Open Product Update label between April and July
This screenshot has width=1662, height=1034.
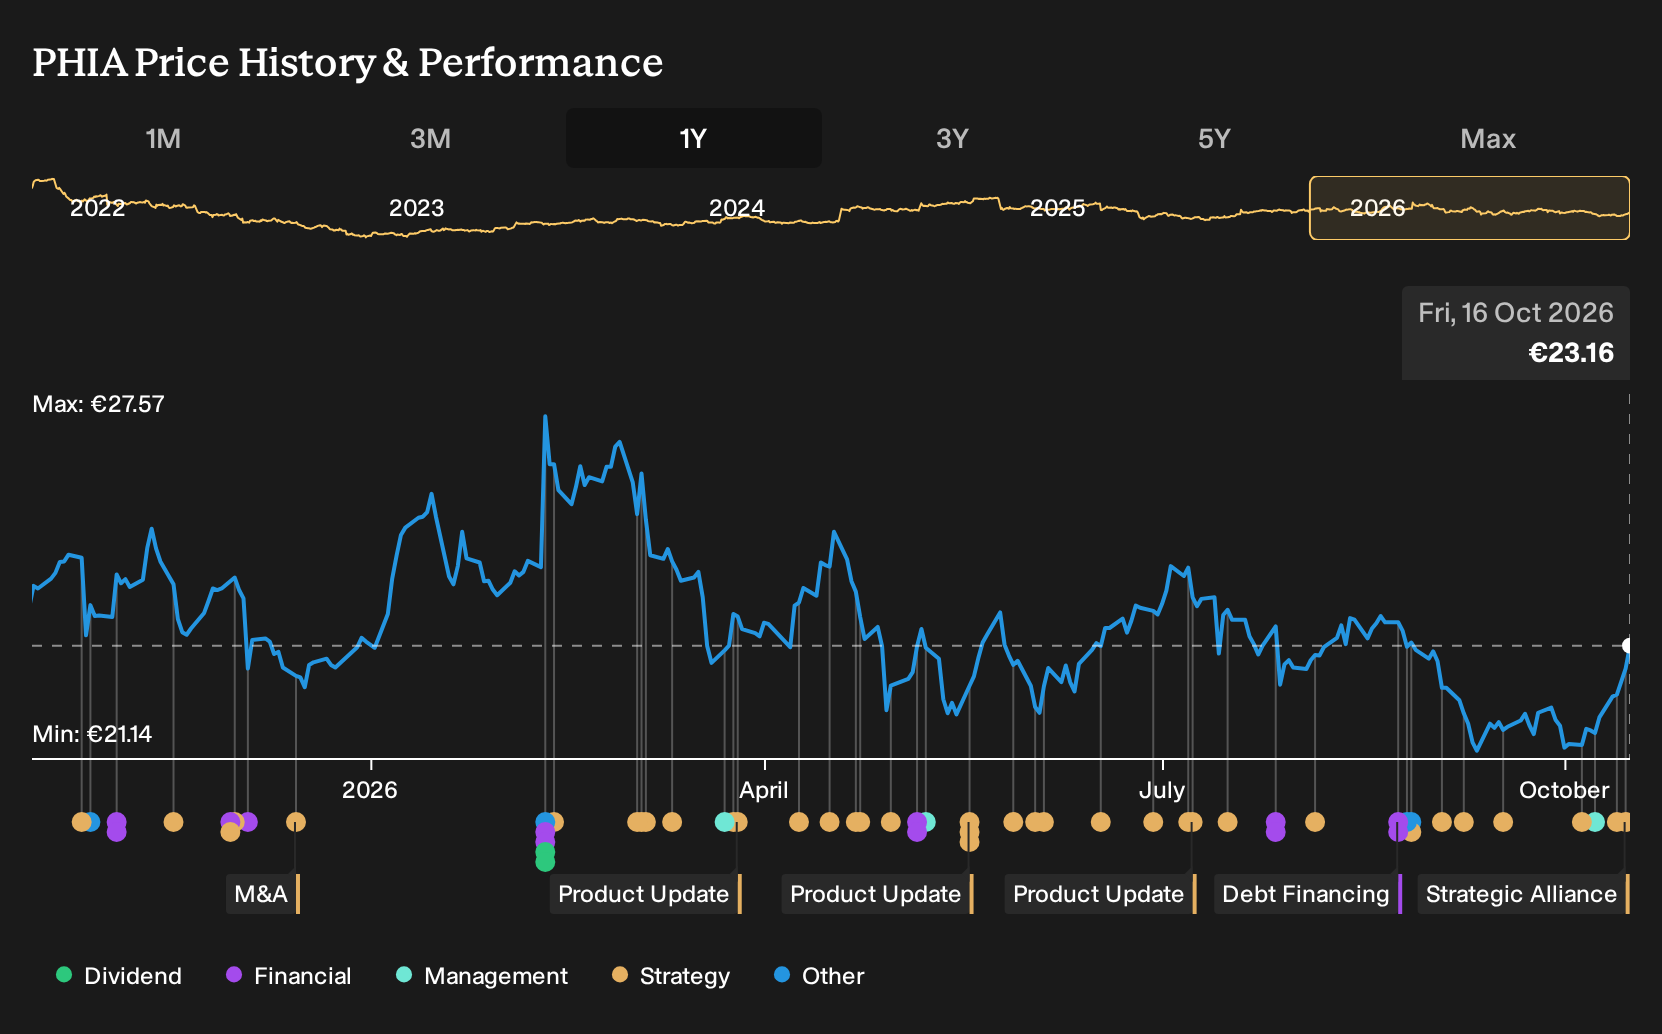tap(878, 894)
